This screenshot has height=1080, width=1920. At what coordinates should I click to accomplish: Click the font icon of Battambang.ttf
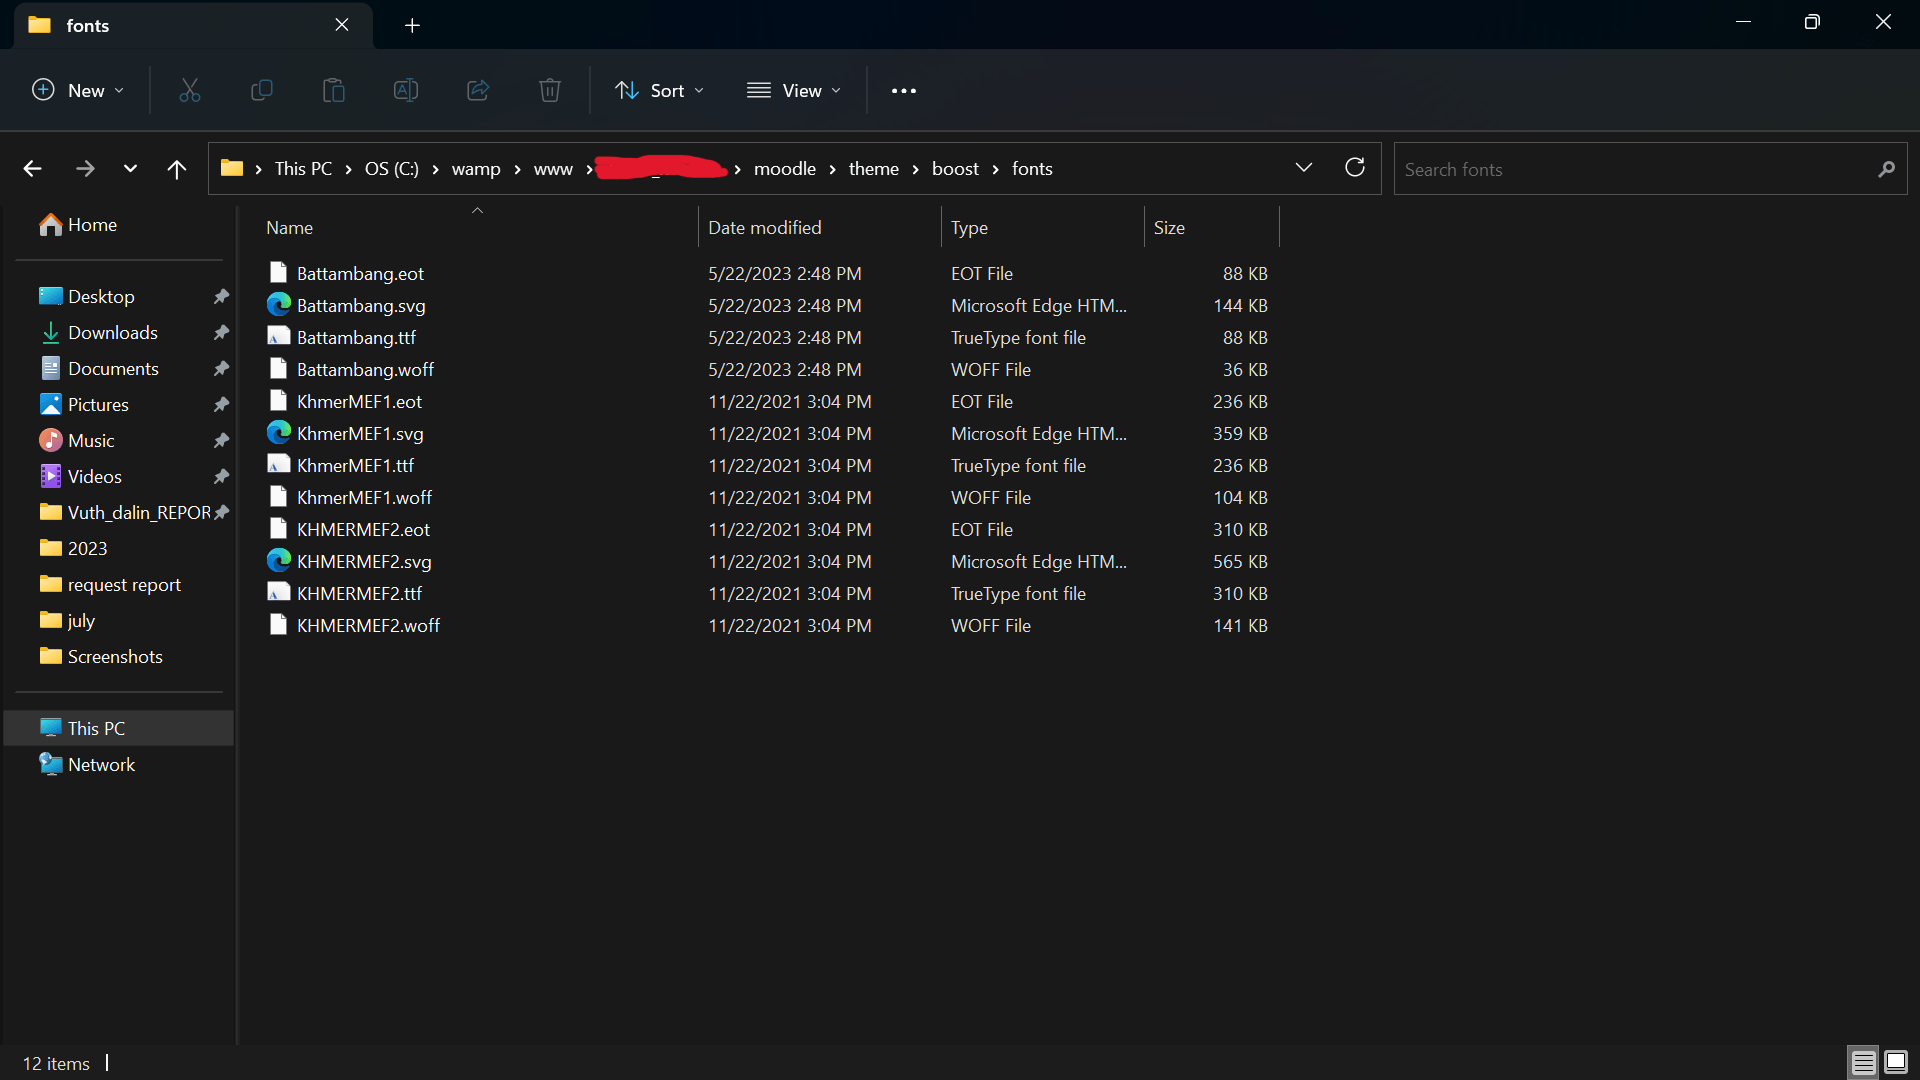(278, 337)
